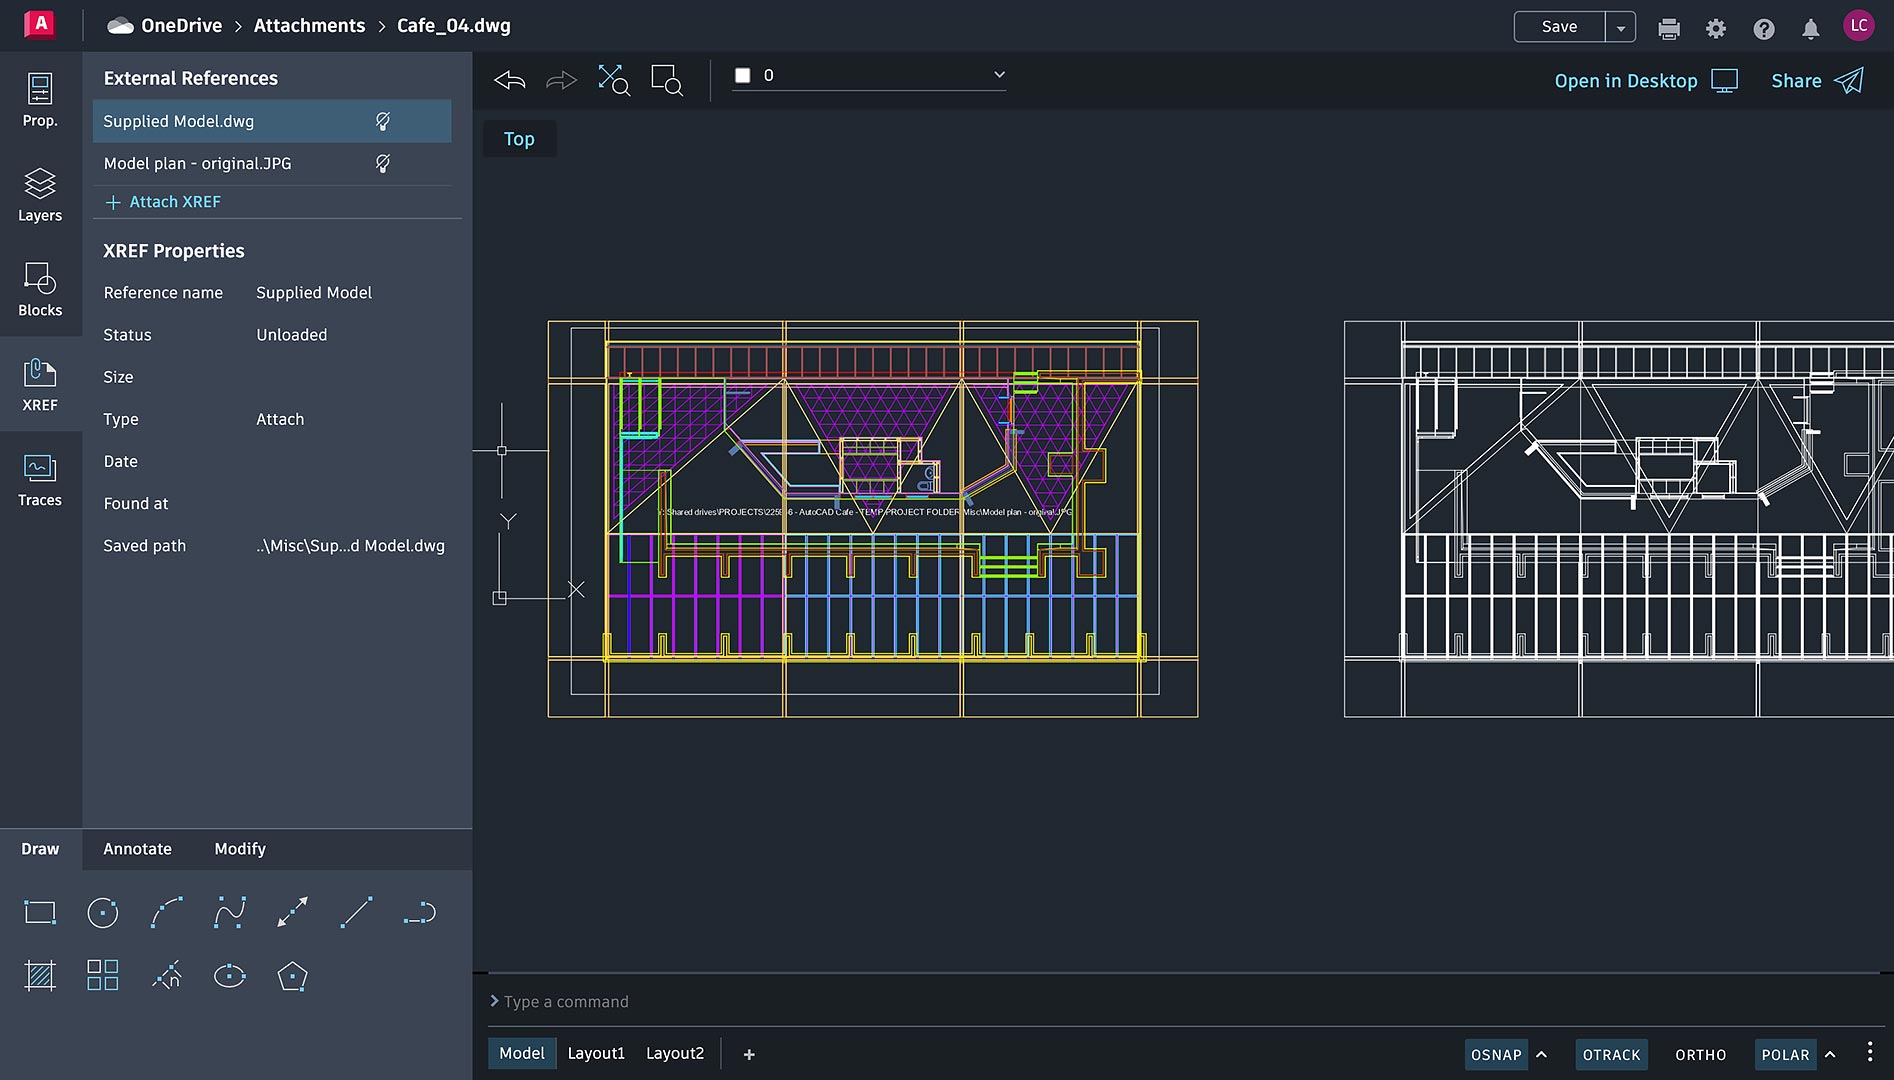Open the Traces panel
Screen dimensions: 1894x1080
point(40,480)
